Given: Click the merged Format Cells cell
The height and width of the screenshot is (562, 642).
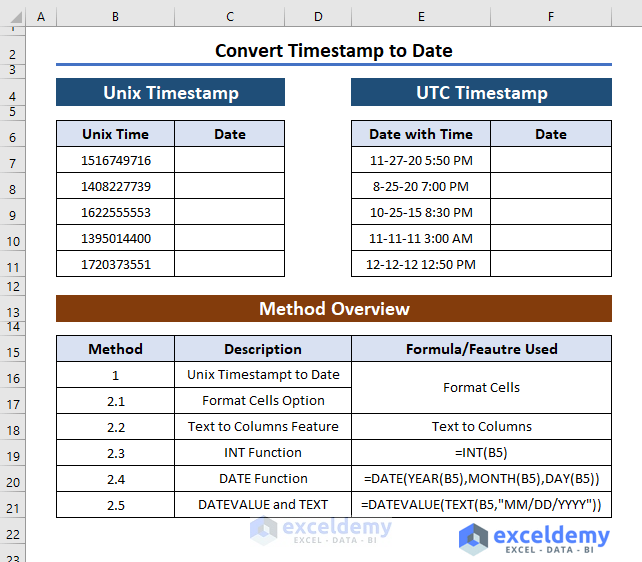Looking at the screenshot, I should click(482, 387).
